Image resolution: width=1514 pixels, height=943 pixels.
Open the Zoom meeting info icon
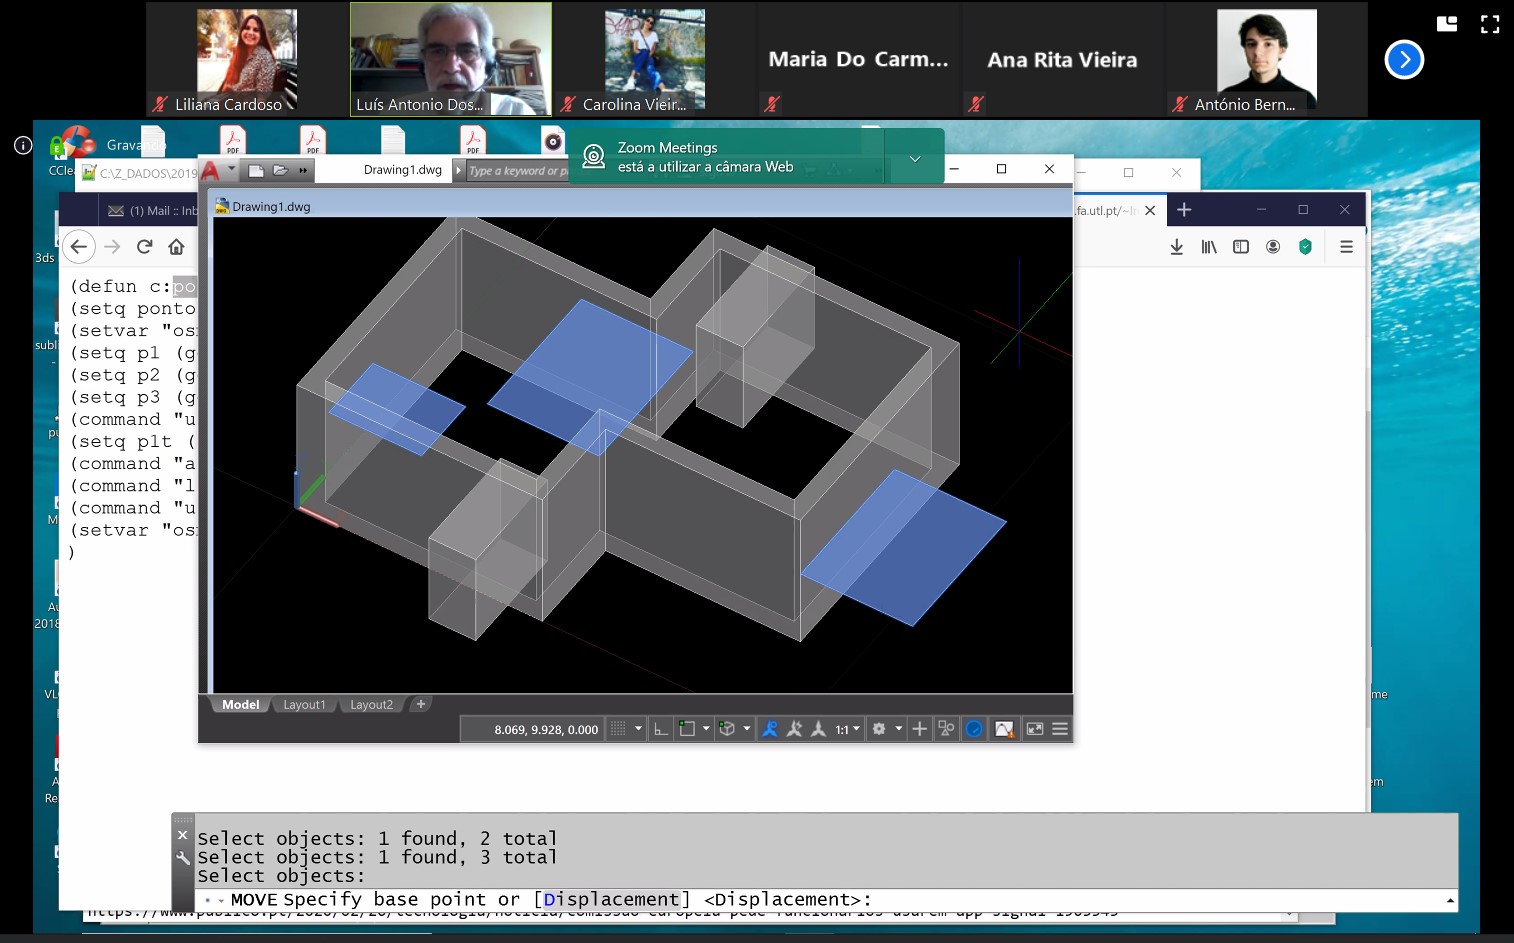click(23, 145)
